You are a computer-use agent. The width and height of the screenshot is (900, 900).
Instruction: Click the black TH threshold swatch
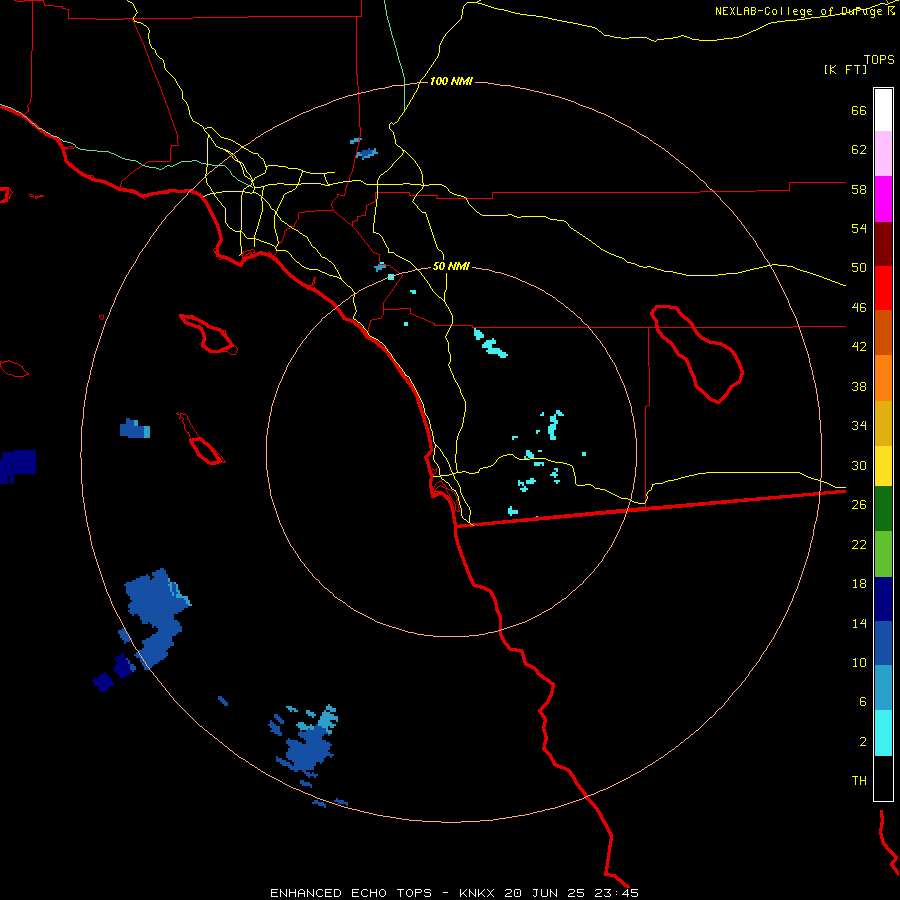[x=883, y=778]
